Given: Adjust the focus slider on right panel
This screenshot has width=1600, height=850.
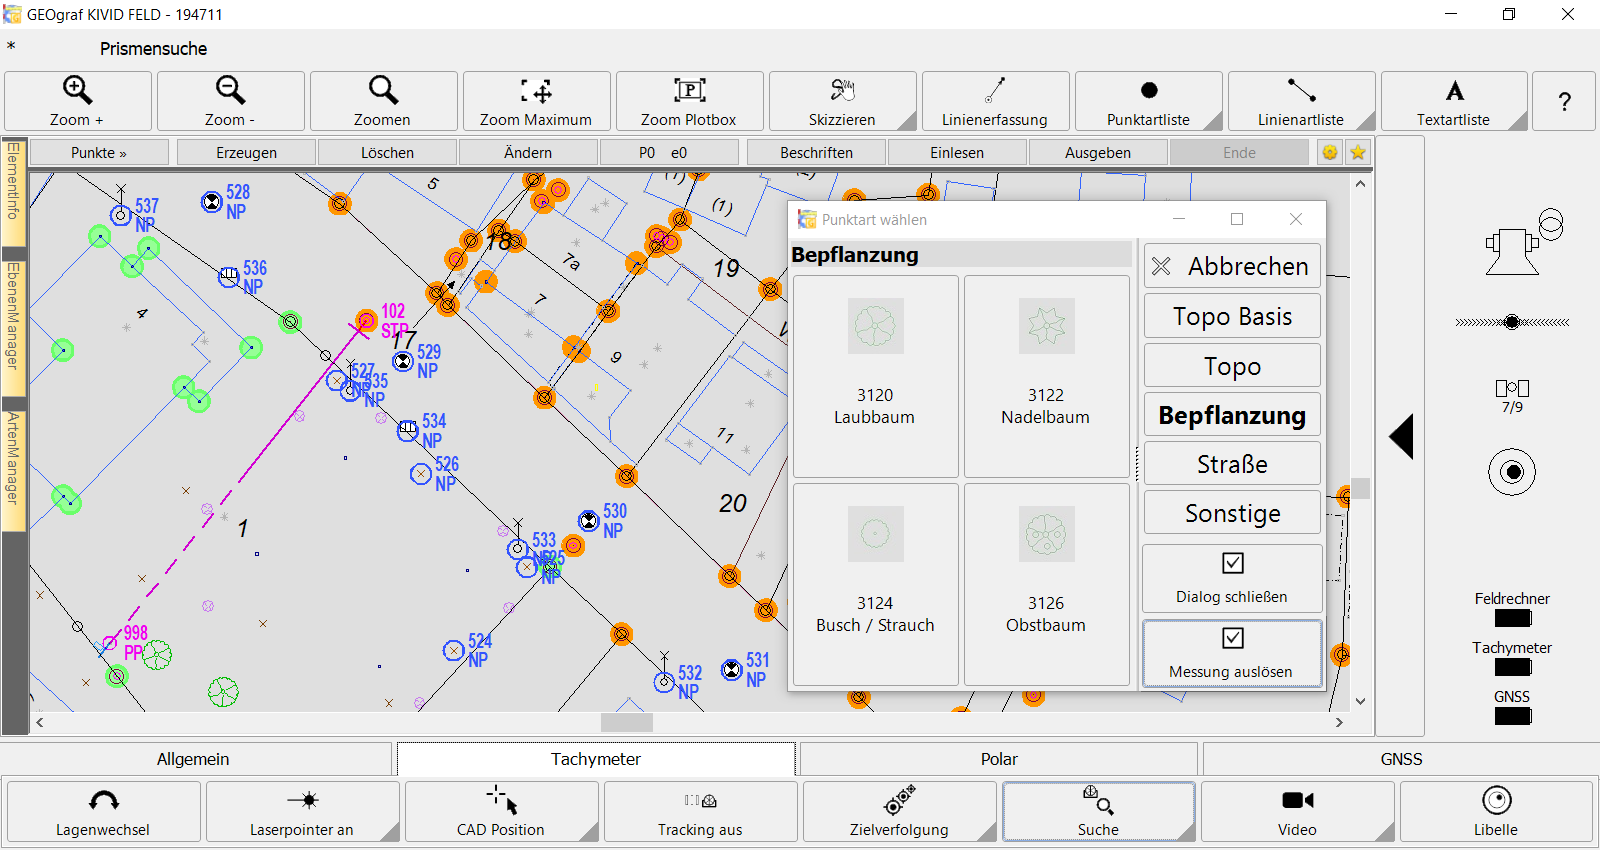Looking at the screenshot, I should (x=1512, y=322).
